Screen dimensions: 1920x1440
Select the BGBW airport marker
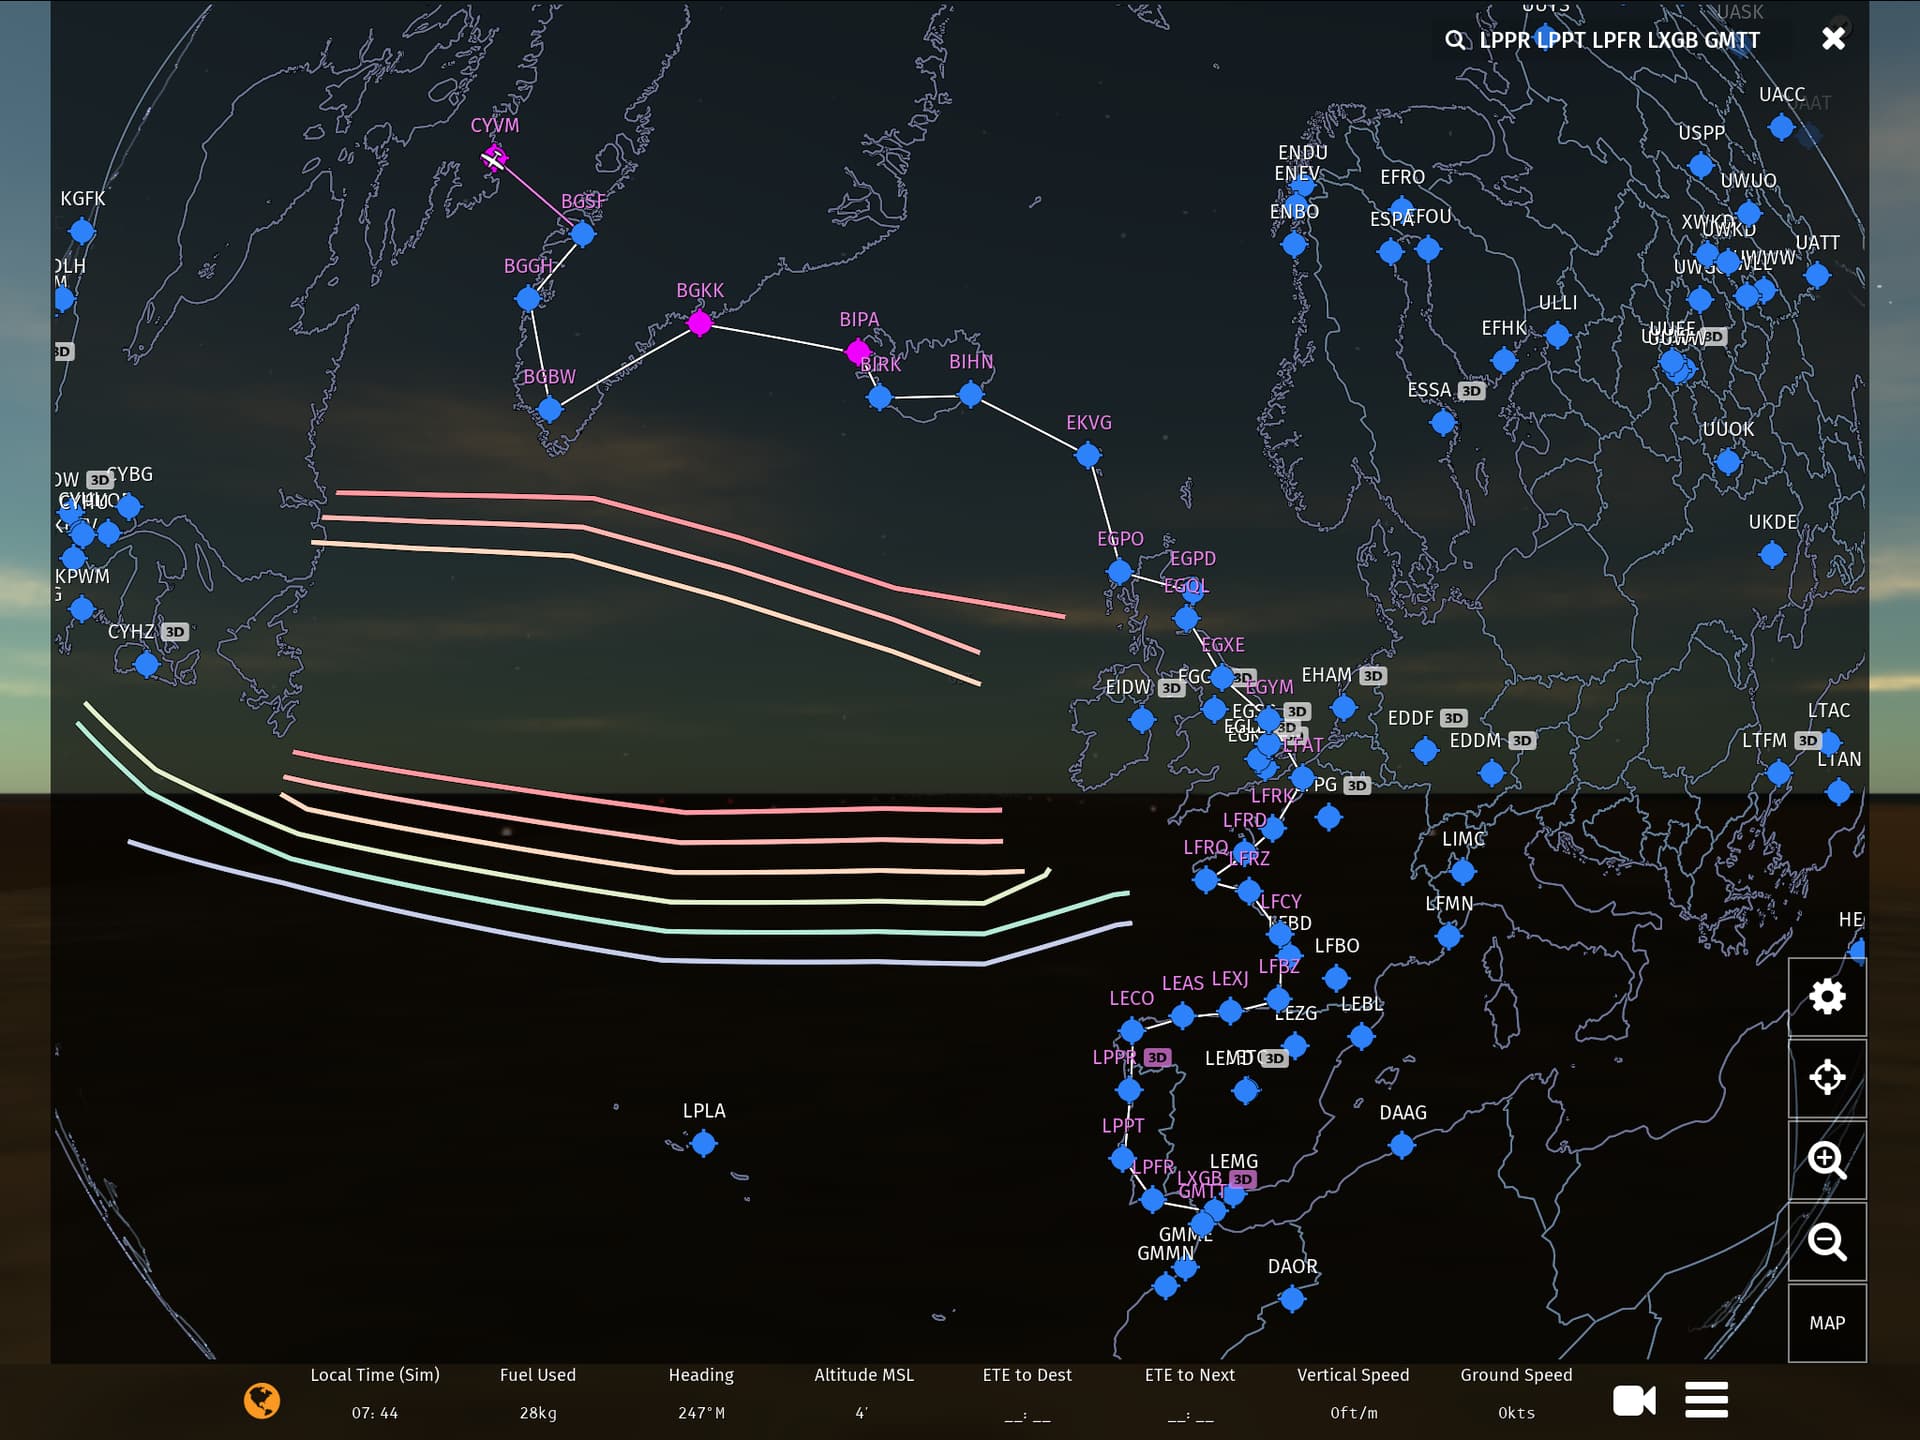[550, 409]
